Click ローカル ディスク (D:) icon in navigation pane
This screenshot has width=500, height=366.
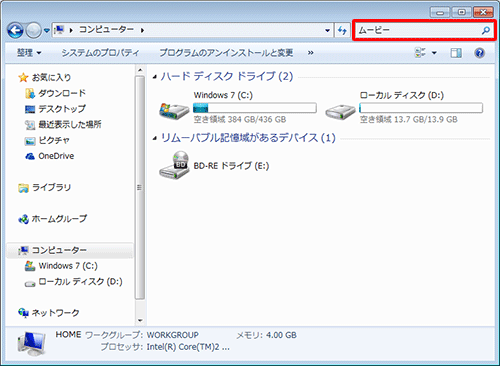tap(30, 283)
